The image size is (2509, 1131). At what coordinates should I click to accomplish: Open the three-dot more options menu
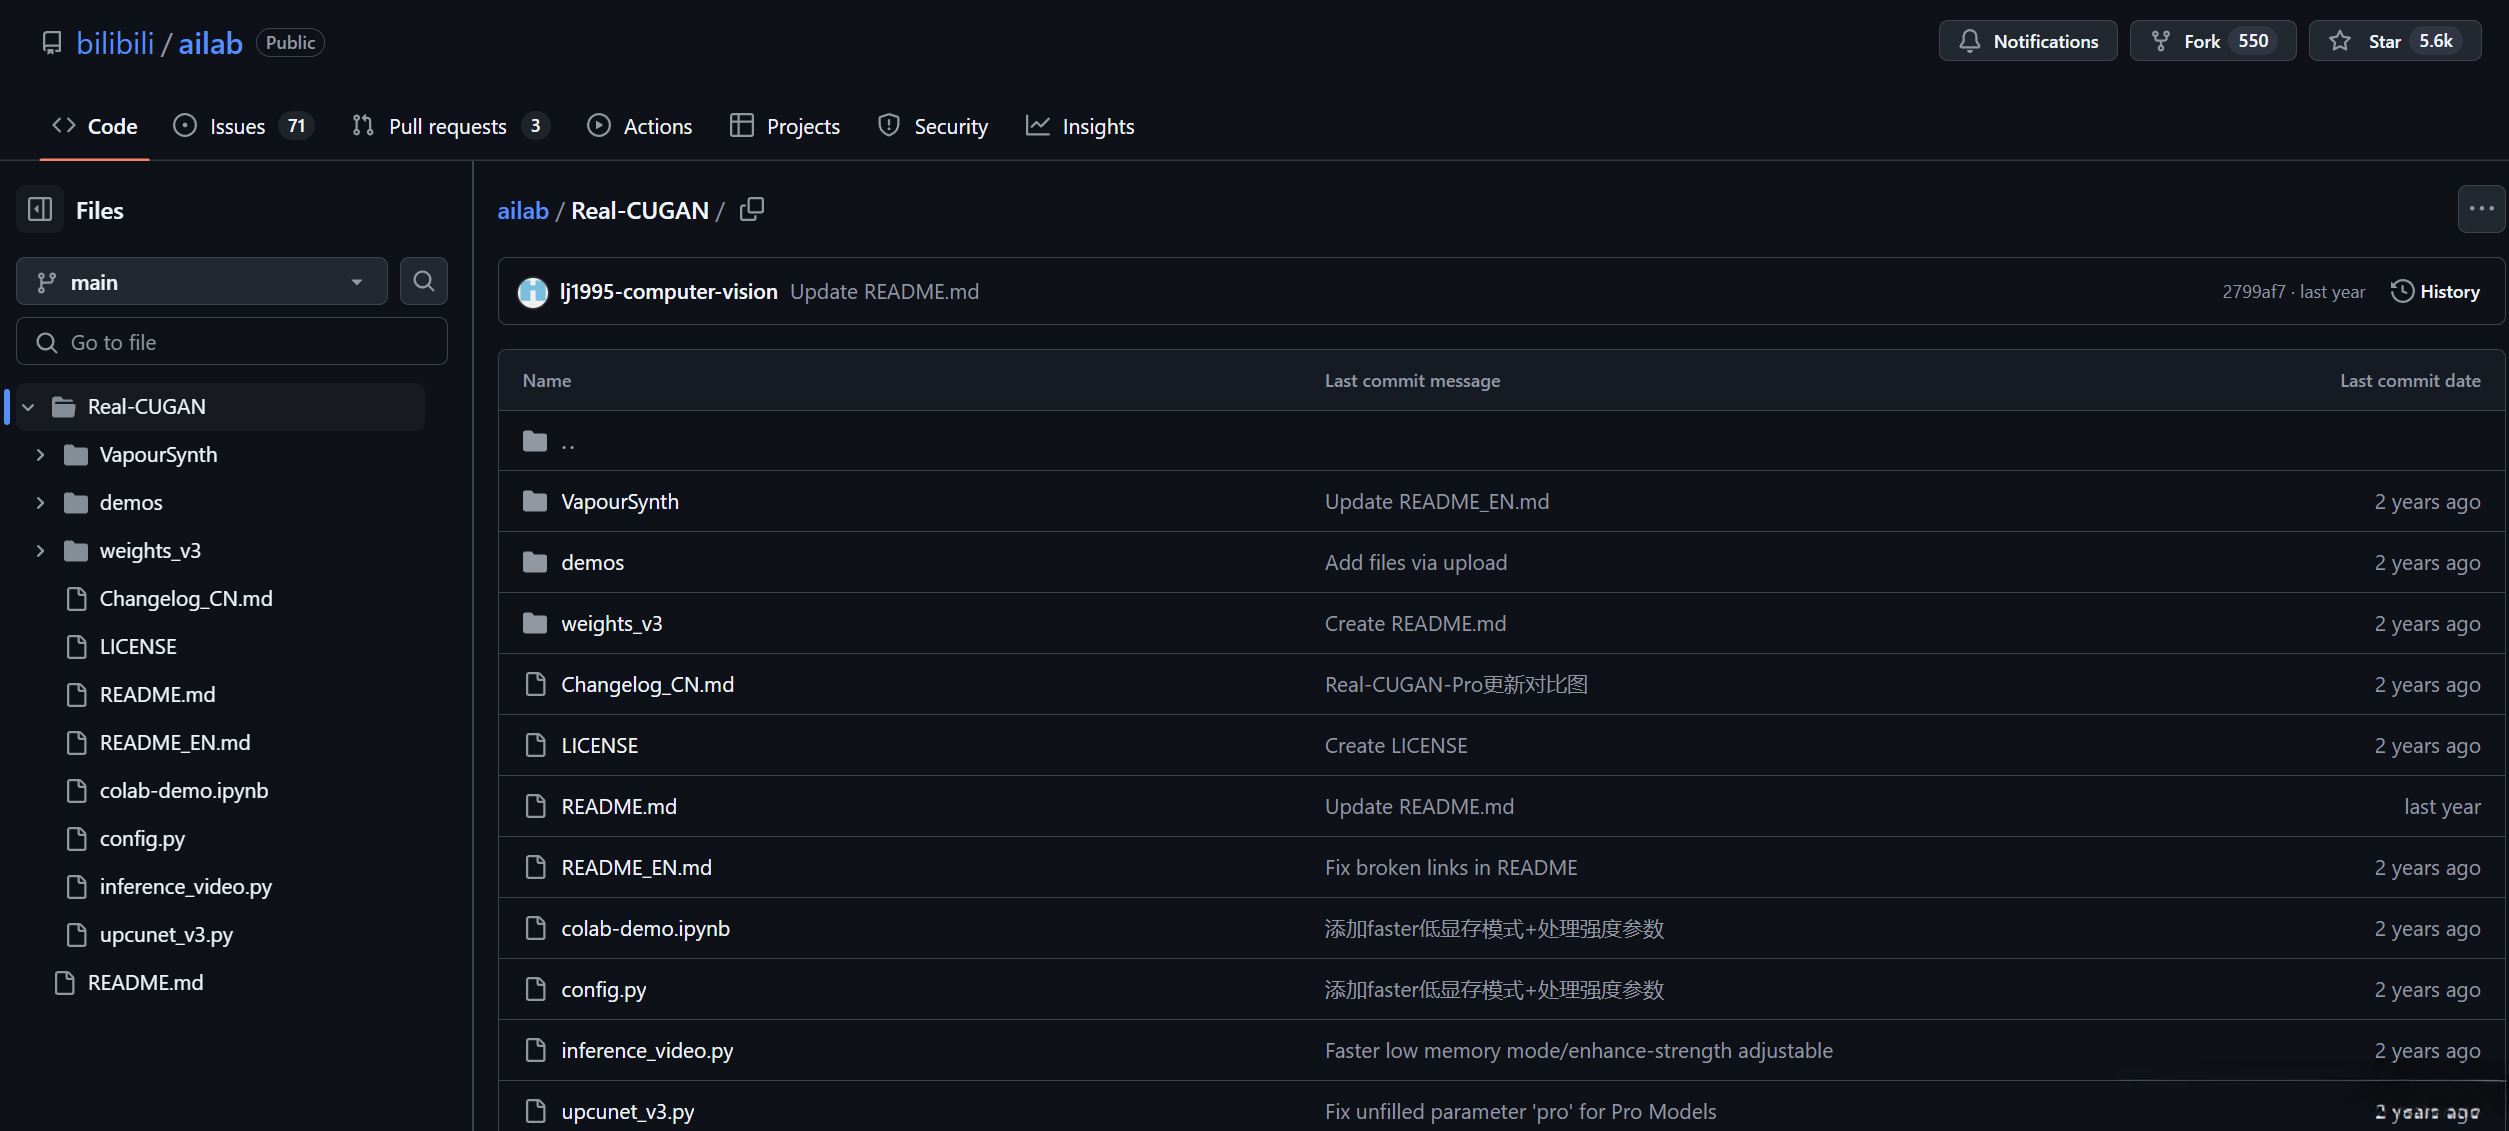click(x=2481, y=209)
